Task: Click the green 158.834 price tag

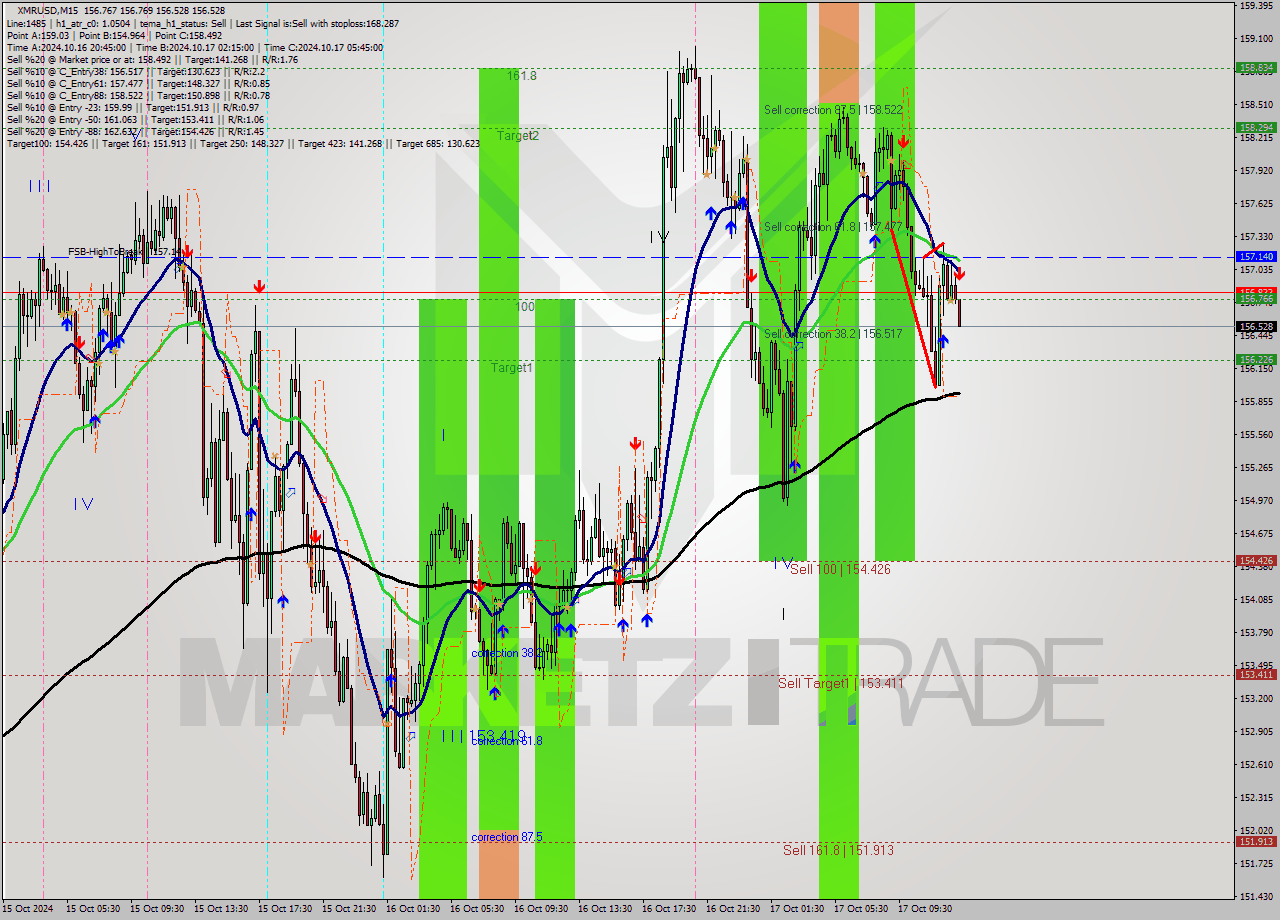Action: click(x=1256, y=68)
